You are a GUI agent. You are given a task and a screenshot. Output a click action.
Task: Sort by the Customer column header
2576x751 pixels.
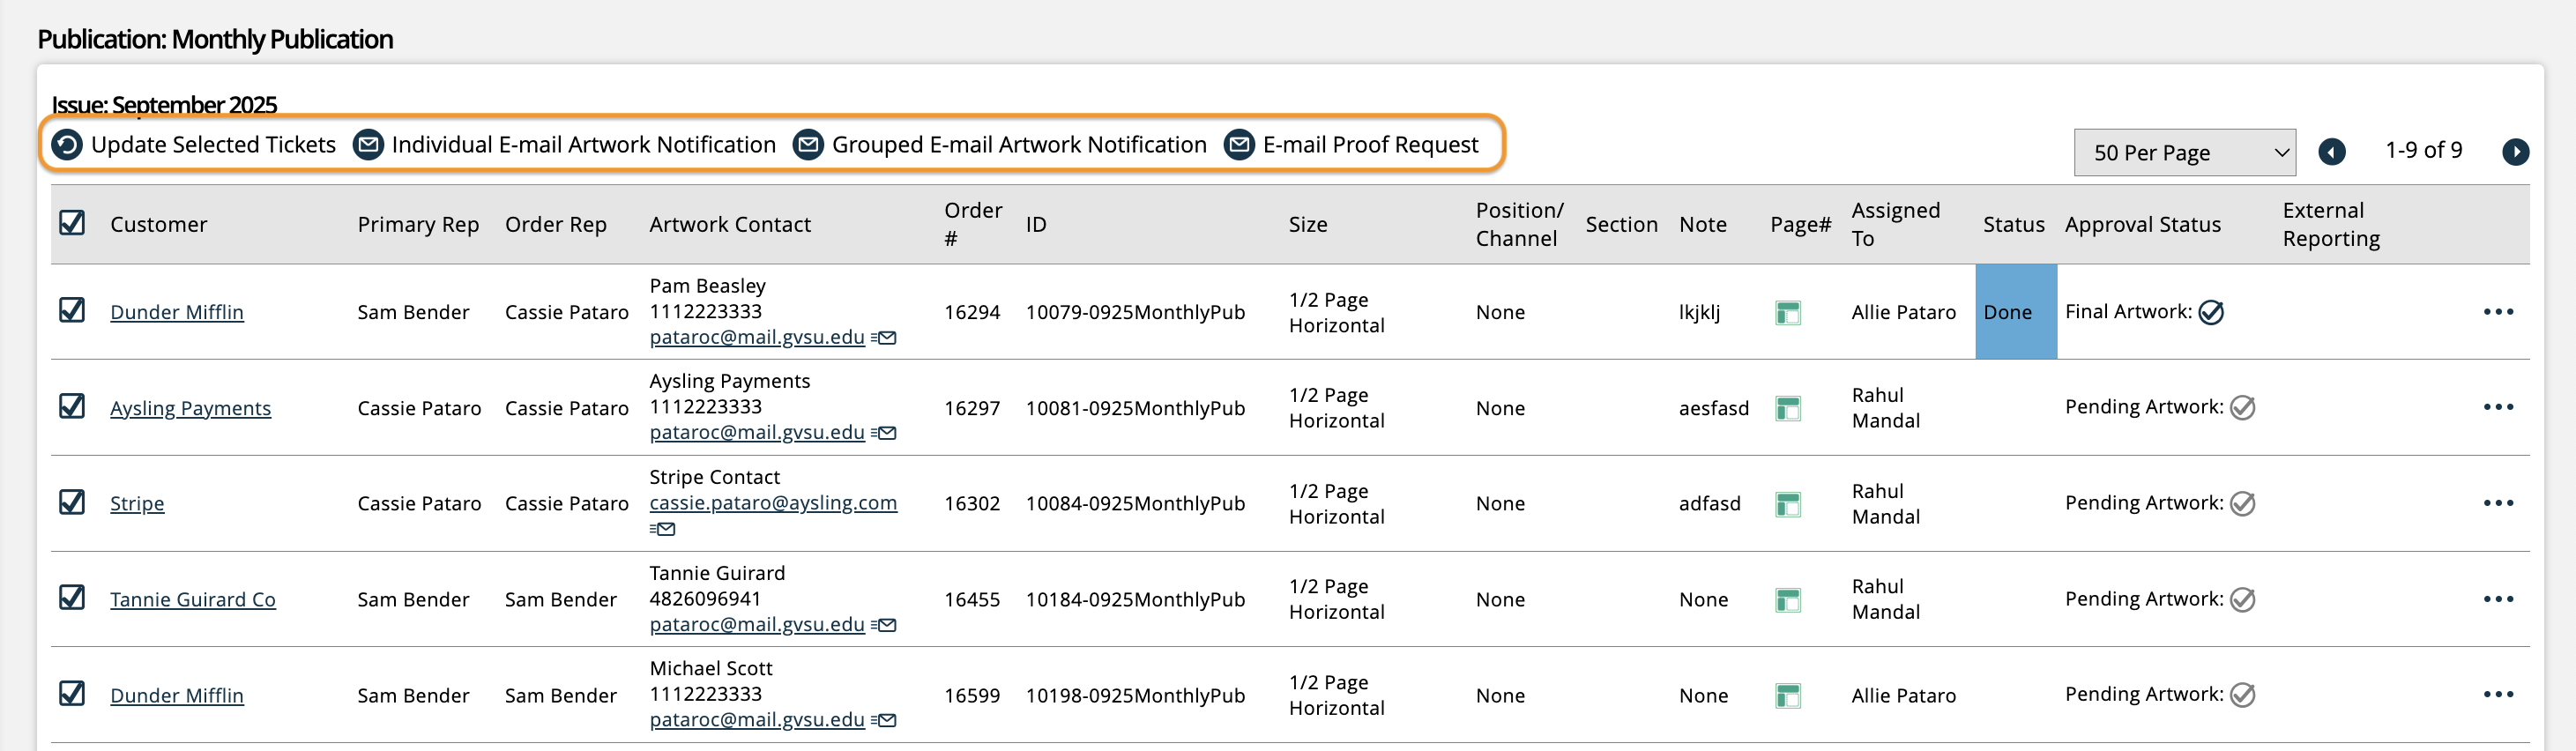point(159,225)
